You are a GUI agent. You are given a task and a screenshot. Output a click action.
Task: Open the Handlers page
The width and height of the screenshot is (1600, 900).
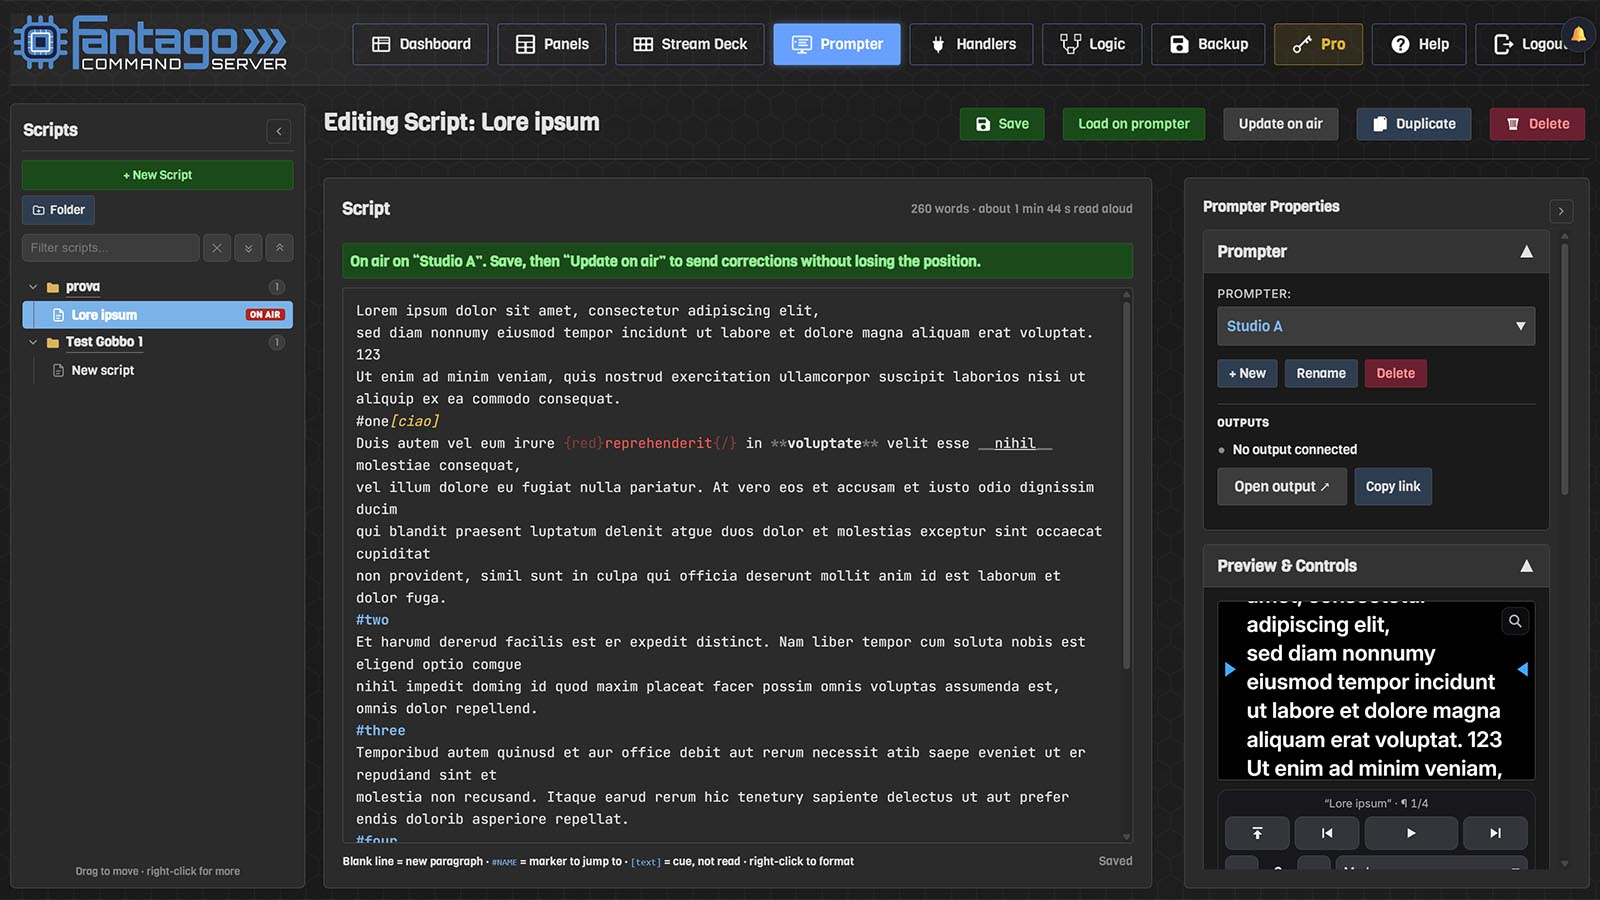971,44
